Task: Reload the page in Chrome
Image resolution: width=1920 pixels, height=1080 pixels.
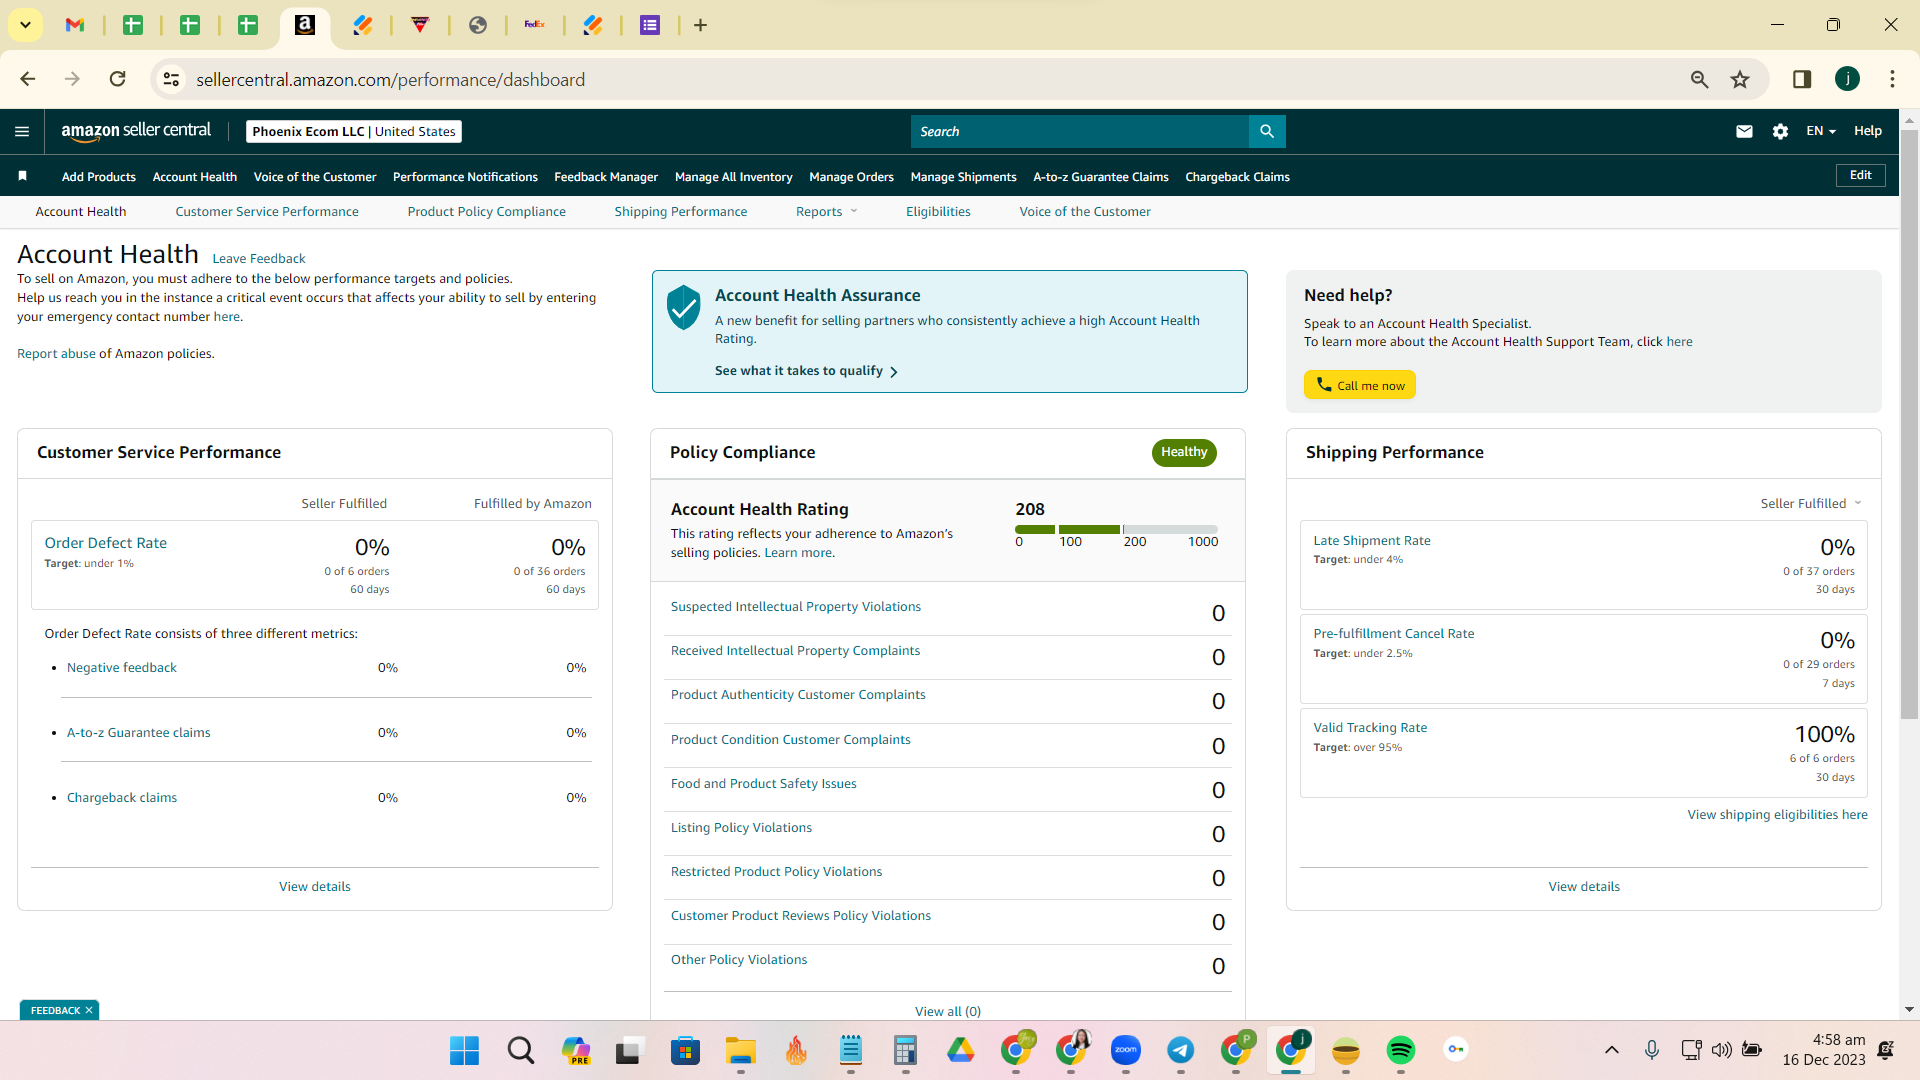Action: point(117,79)
